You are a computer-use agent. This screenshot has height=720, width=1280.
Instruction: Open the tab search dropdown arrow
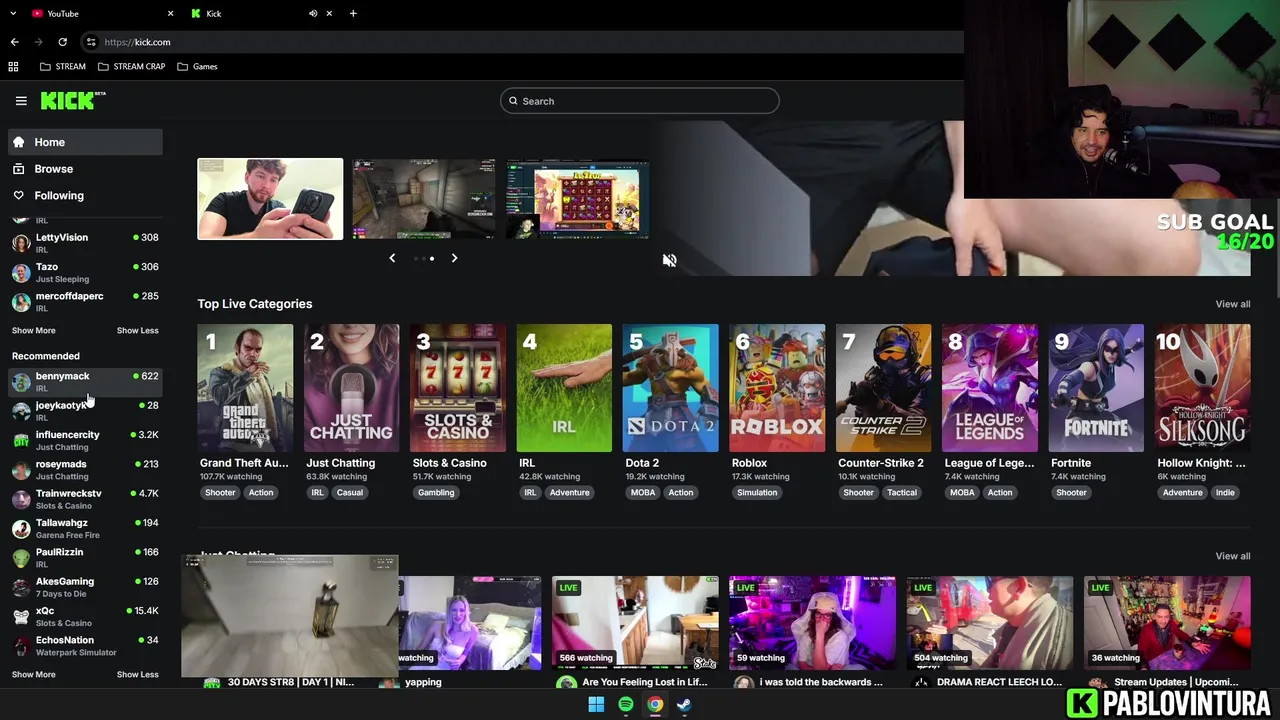tap(13, 13)
